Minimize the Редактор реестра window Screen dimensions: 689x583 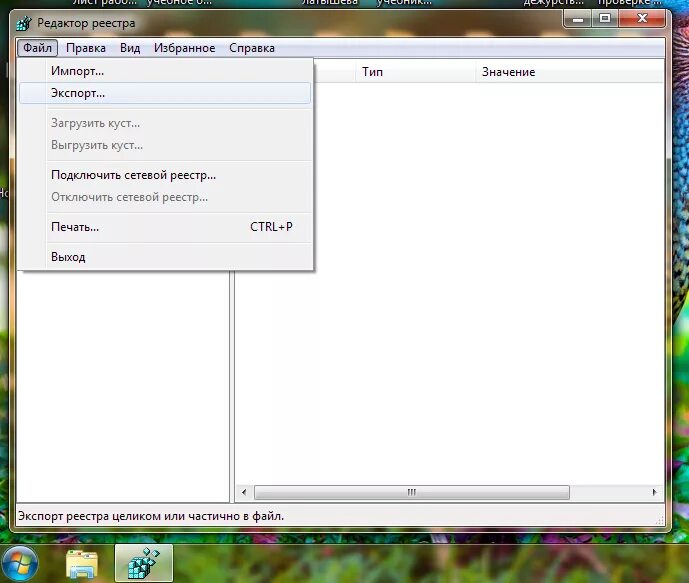(x=577, y=19)
